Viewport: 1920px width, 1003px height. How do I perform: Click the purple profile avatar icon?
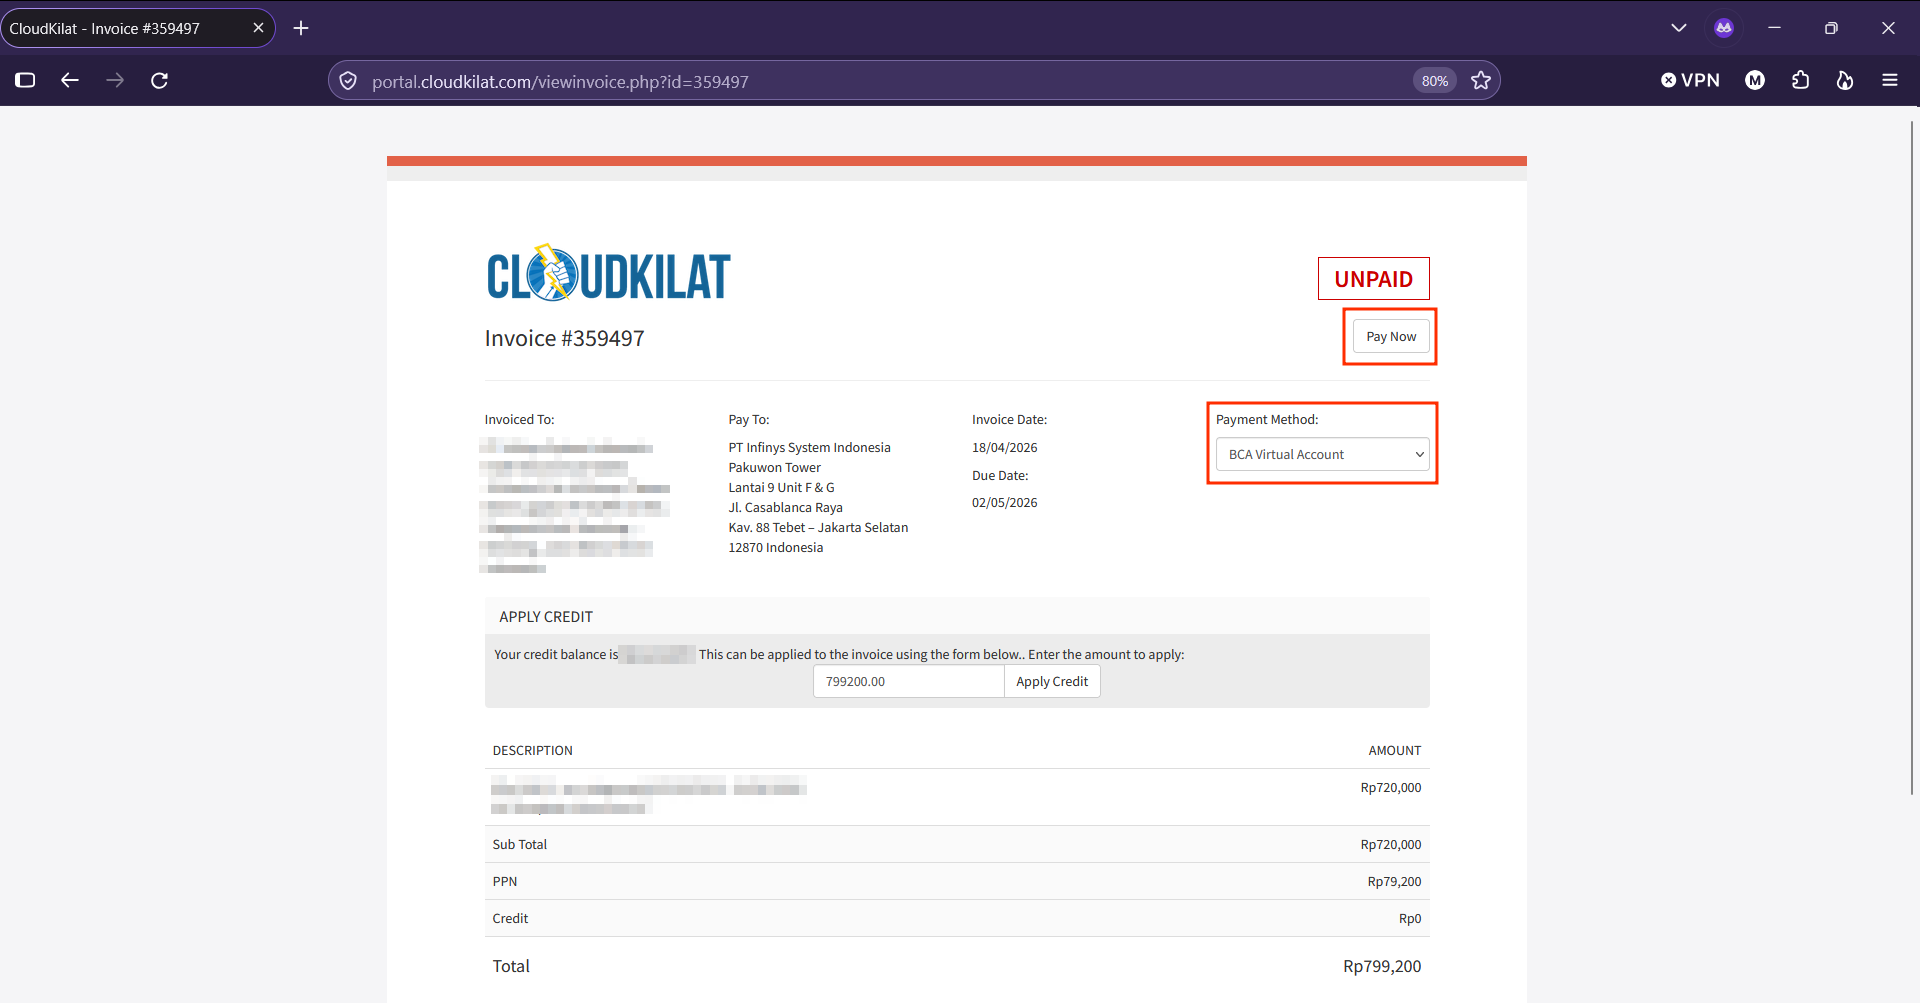(x=1724, y=28)
